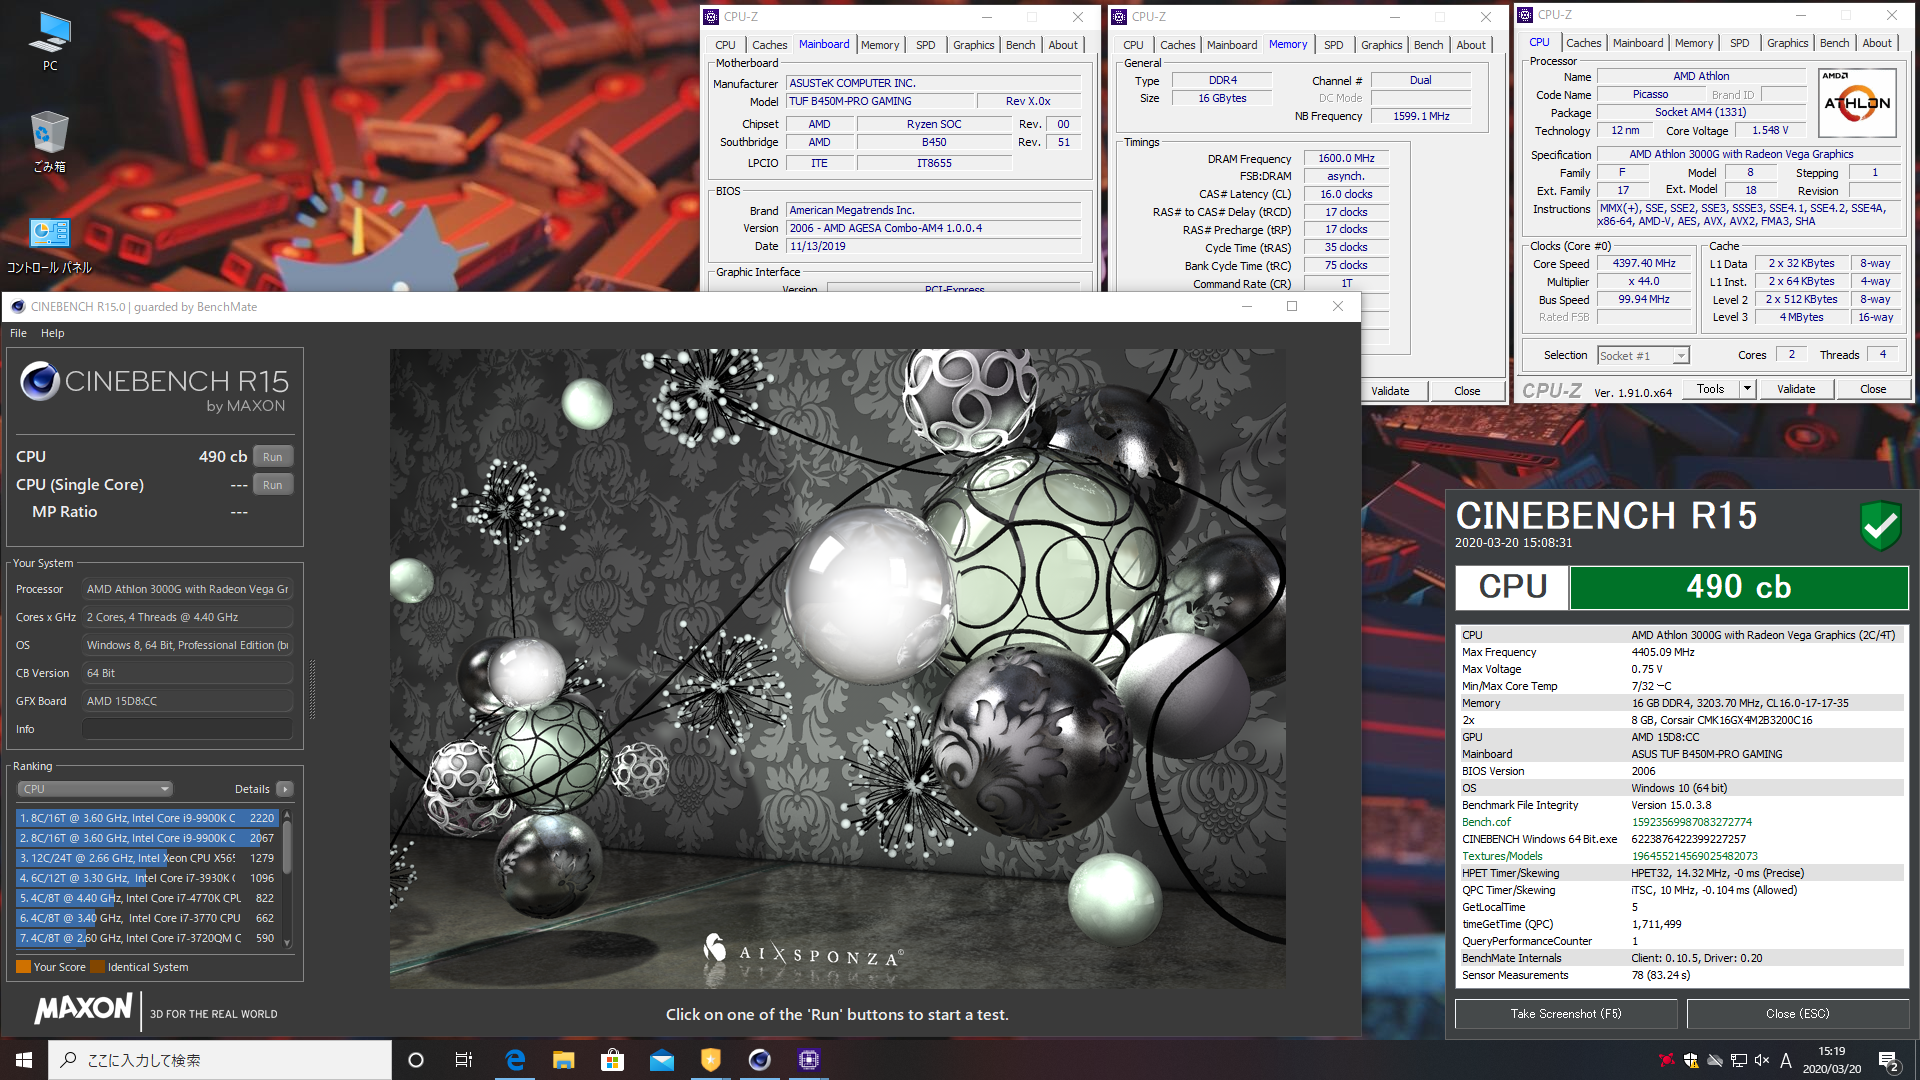Click the red tray icon in system tray
The height and width of the screenshot is (1080, 1920).
(x=1666, y=1060)
